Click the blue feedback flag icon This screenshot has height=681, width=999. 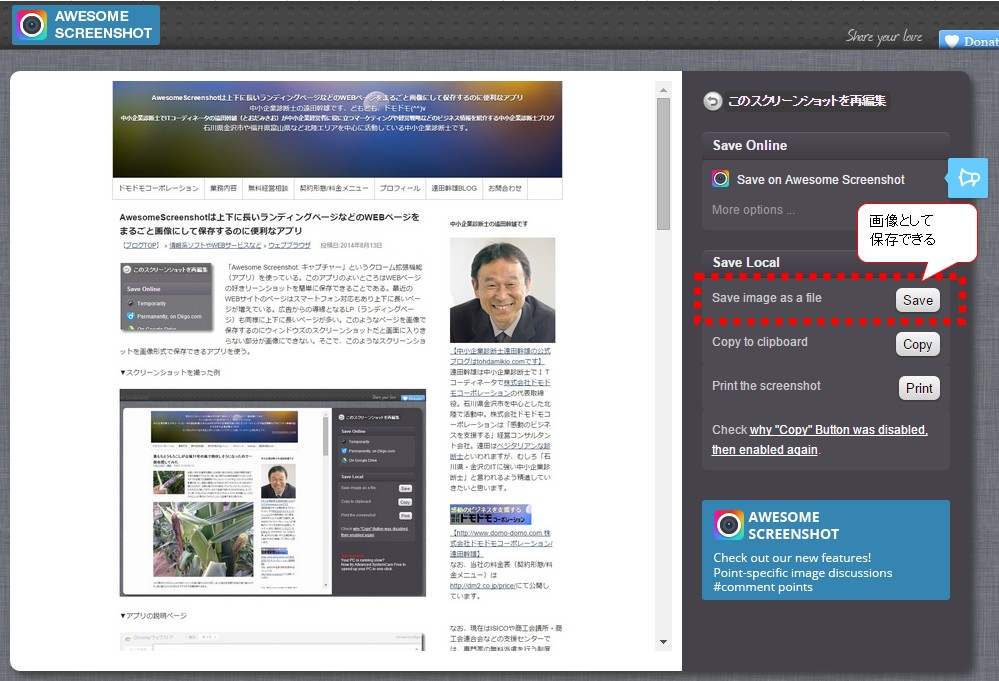click(x=968, y=178)
